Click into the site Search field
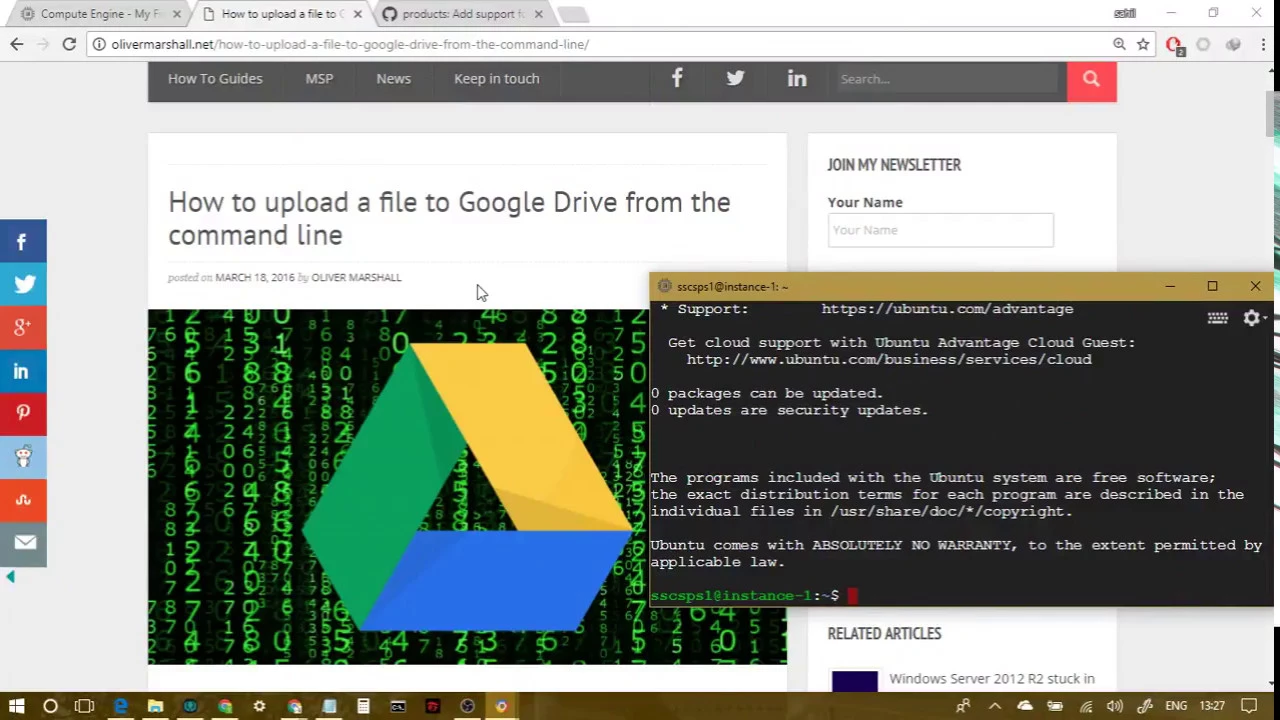The width and height of the screenshot is (1280, 720). point(948,79)
